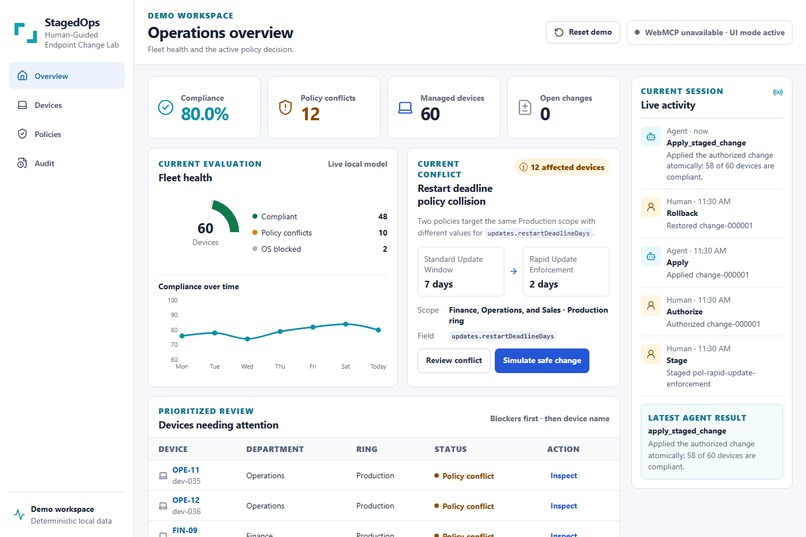This screenshot has width=806, height=537.
Task: Open the OPE-11 device link
Action: point(186,470)
